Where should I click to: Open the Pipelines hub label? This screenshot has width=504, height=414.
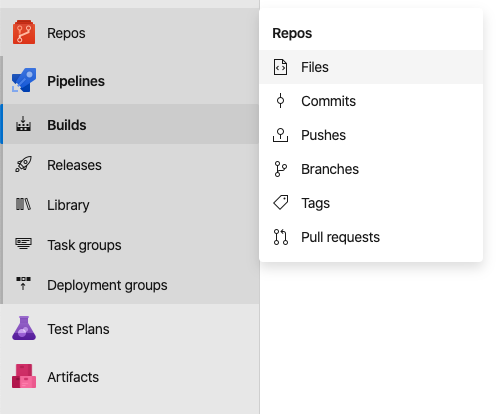tap(76, 81)
